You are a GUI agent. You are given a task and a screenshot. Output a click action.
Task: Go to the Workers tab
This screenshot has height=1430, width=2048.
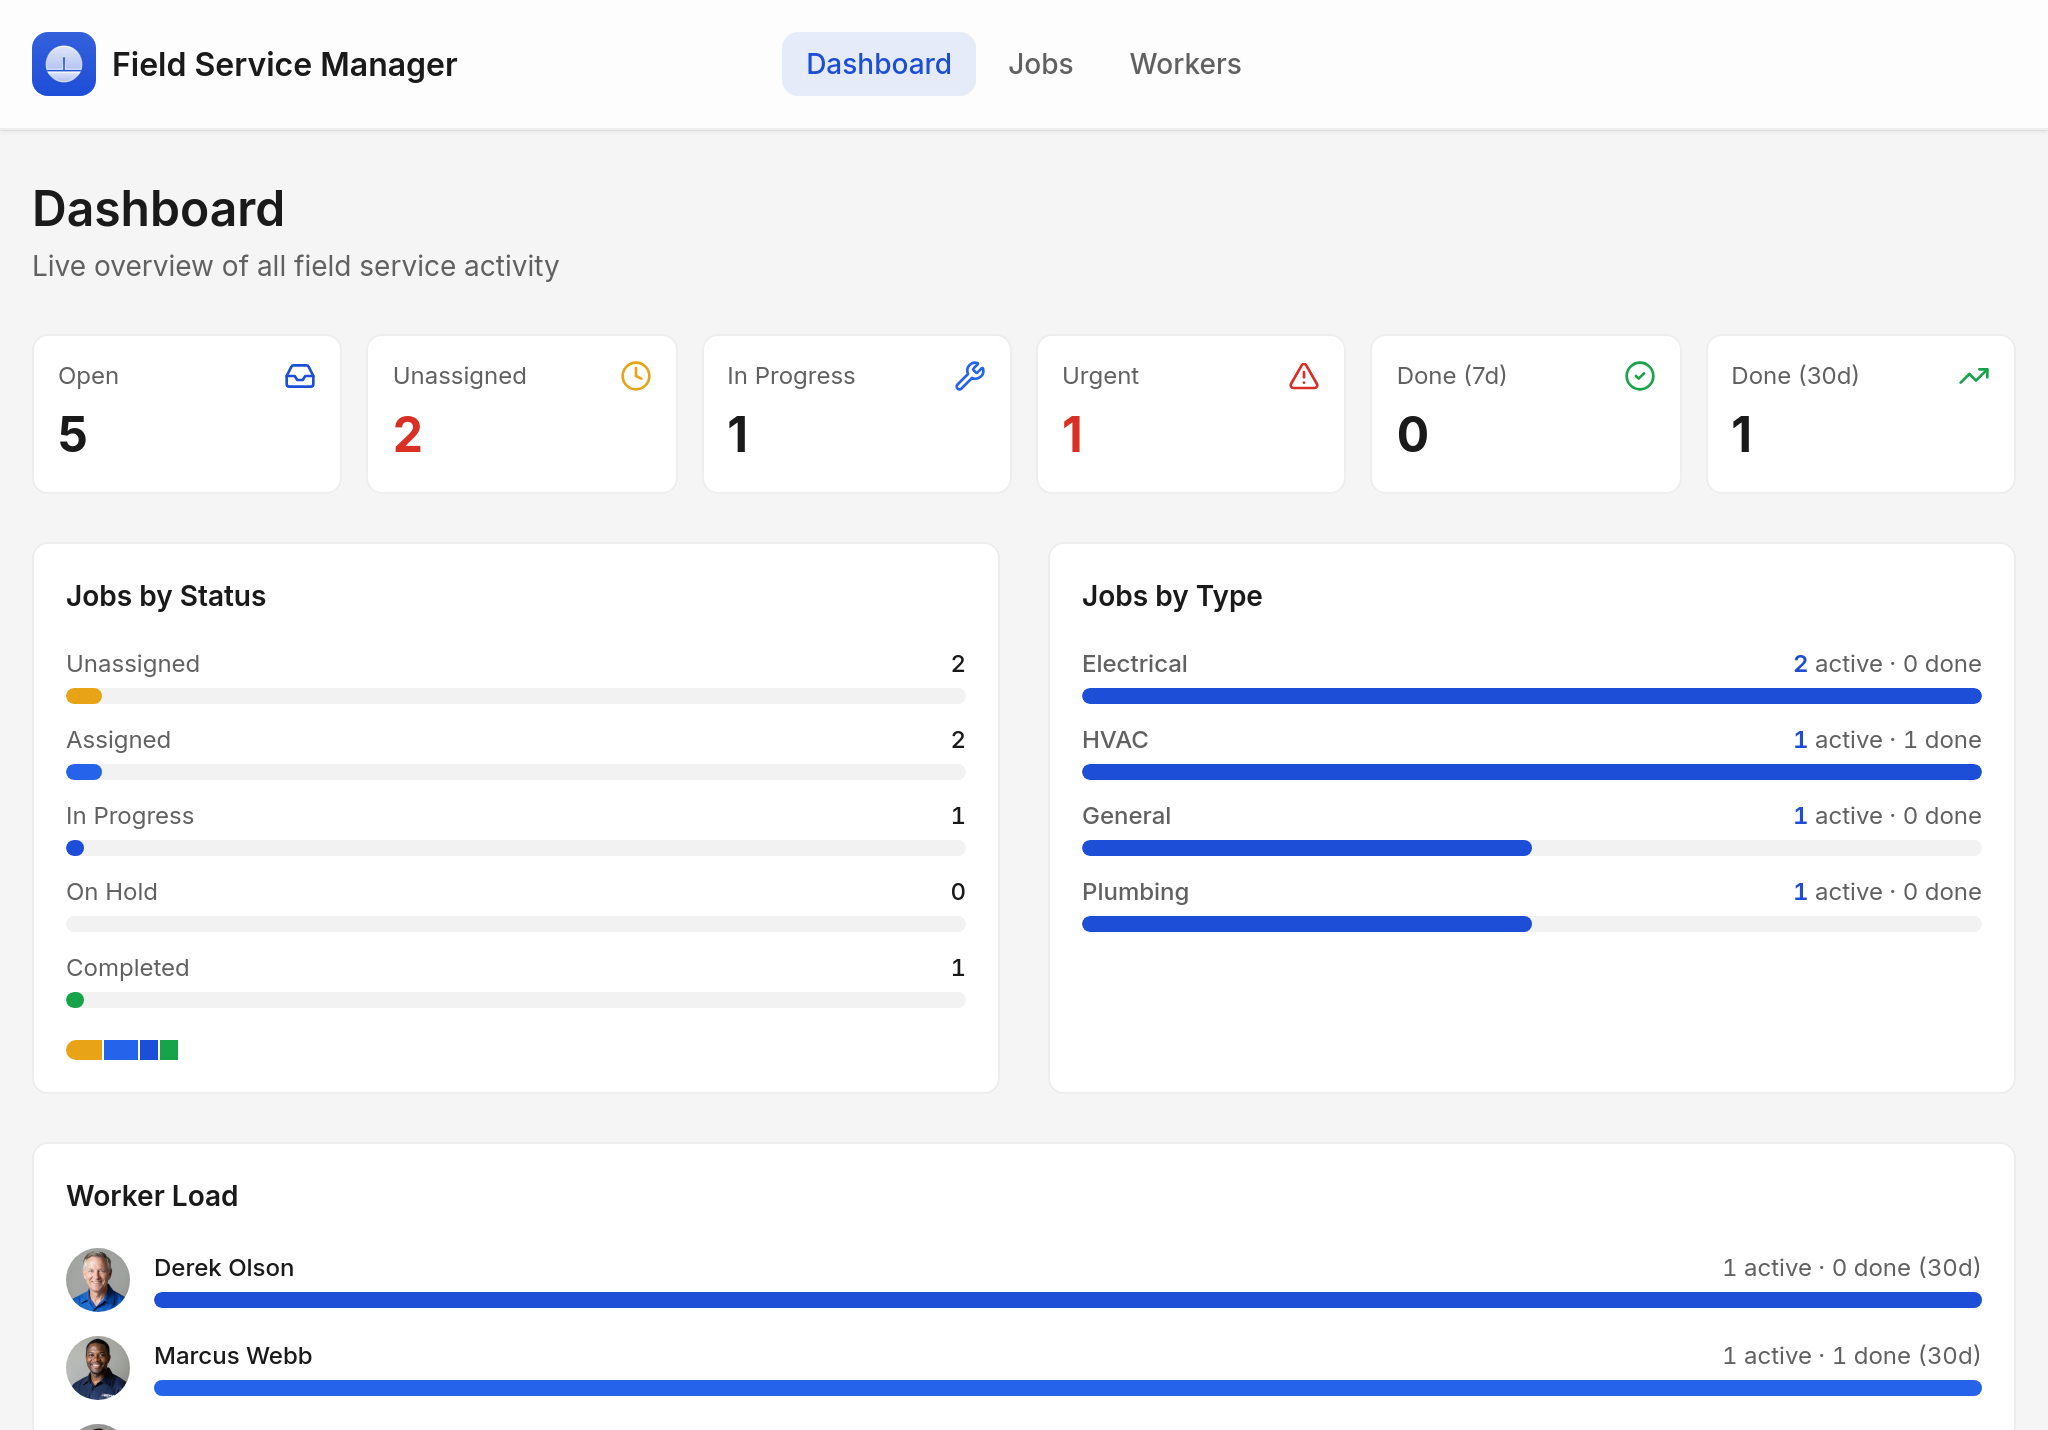coord(1186,64)
